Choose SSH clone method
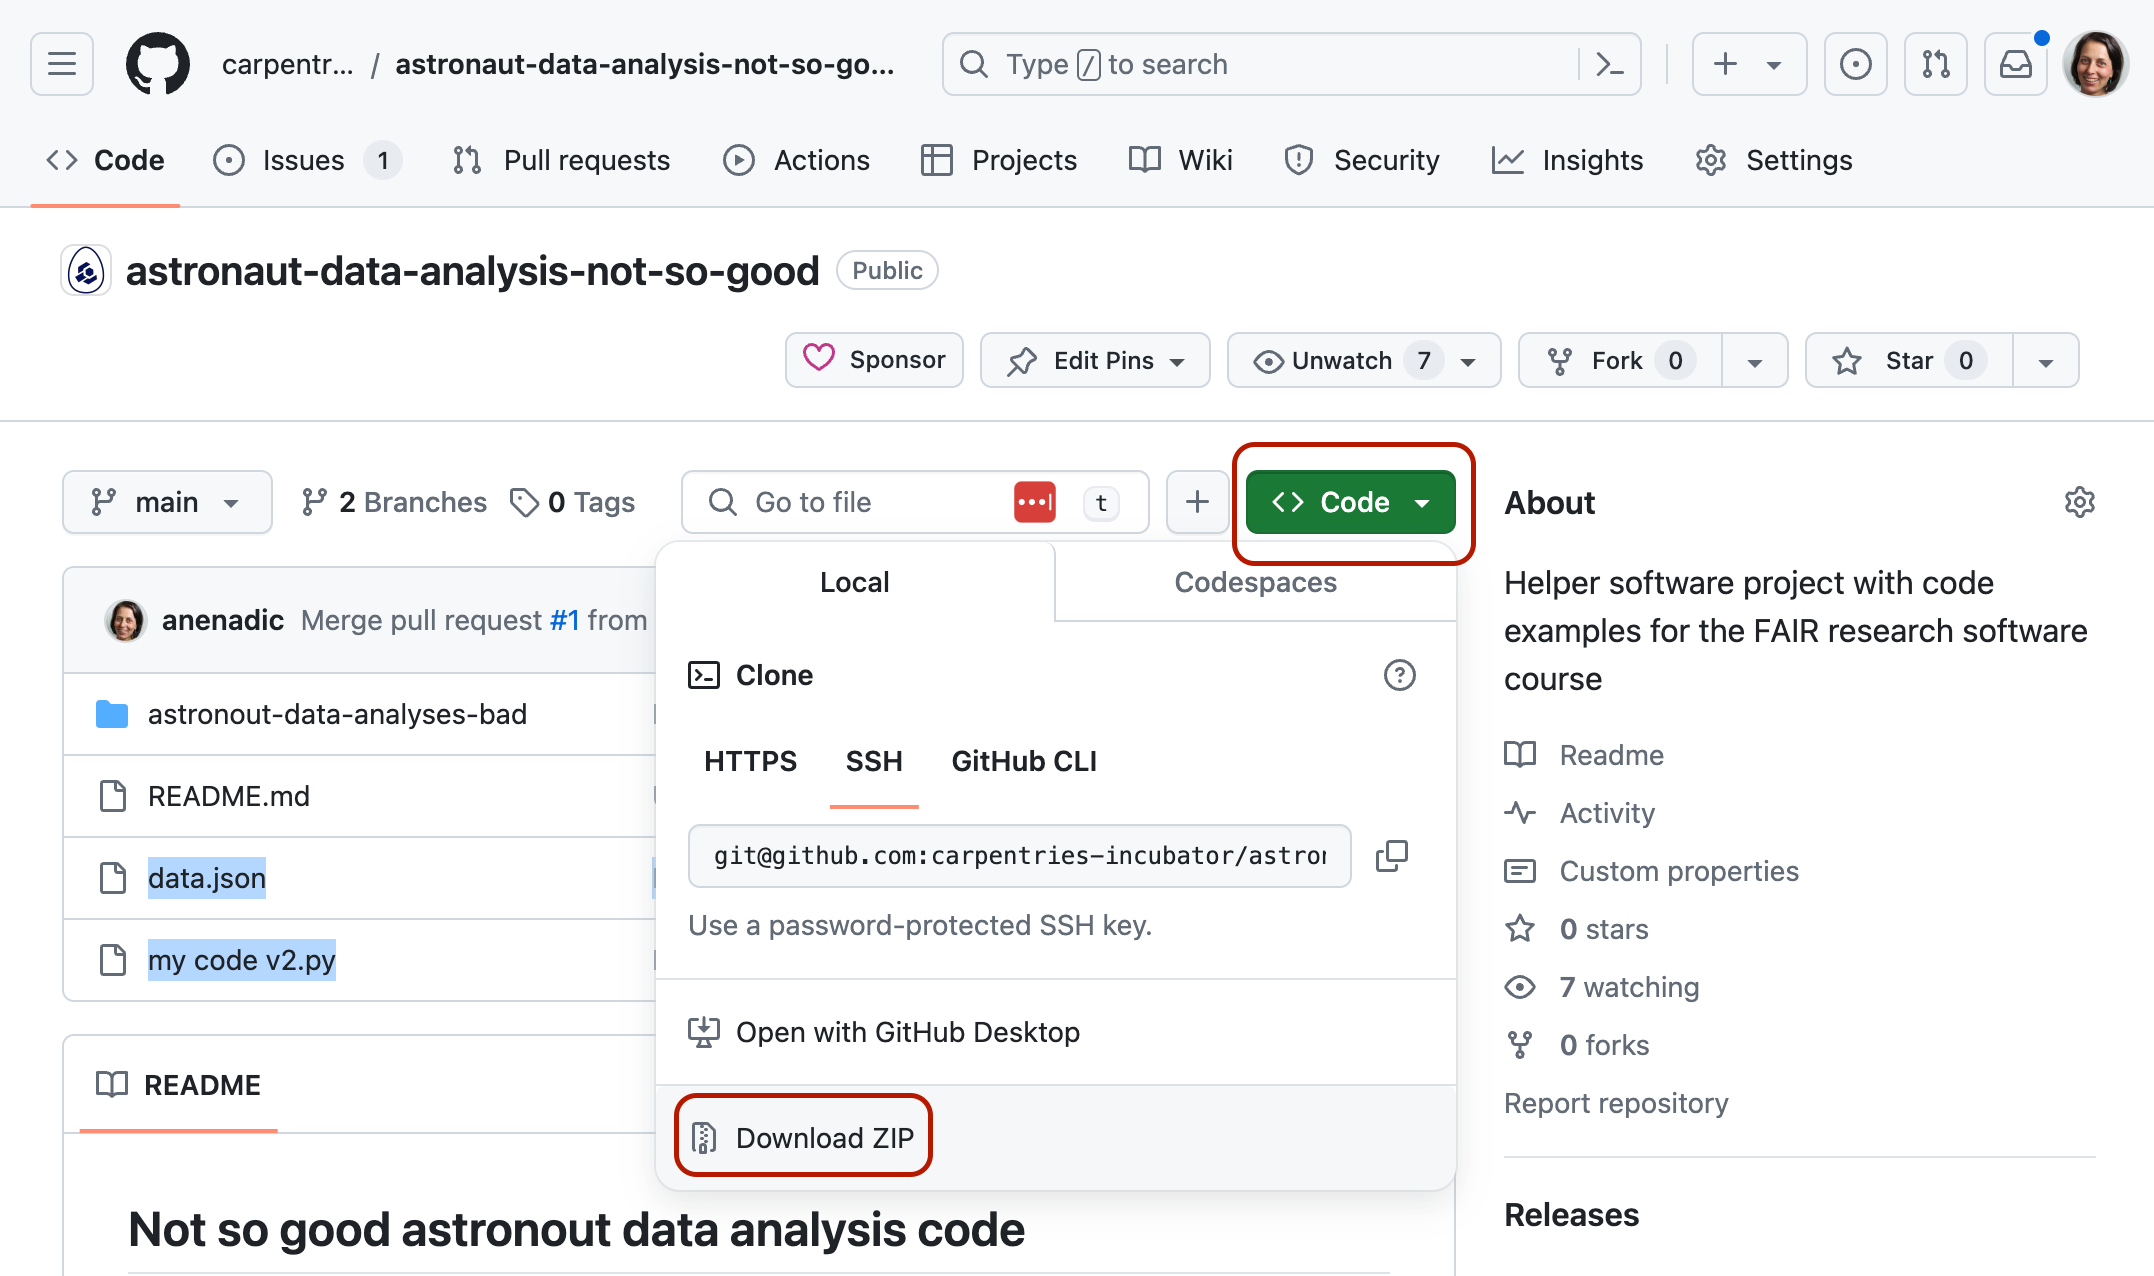 point(874,761)
